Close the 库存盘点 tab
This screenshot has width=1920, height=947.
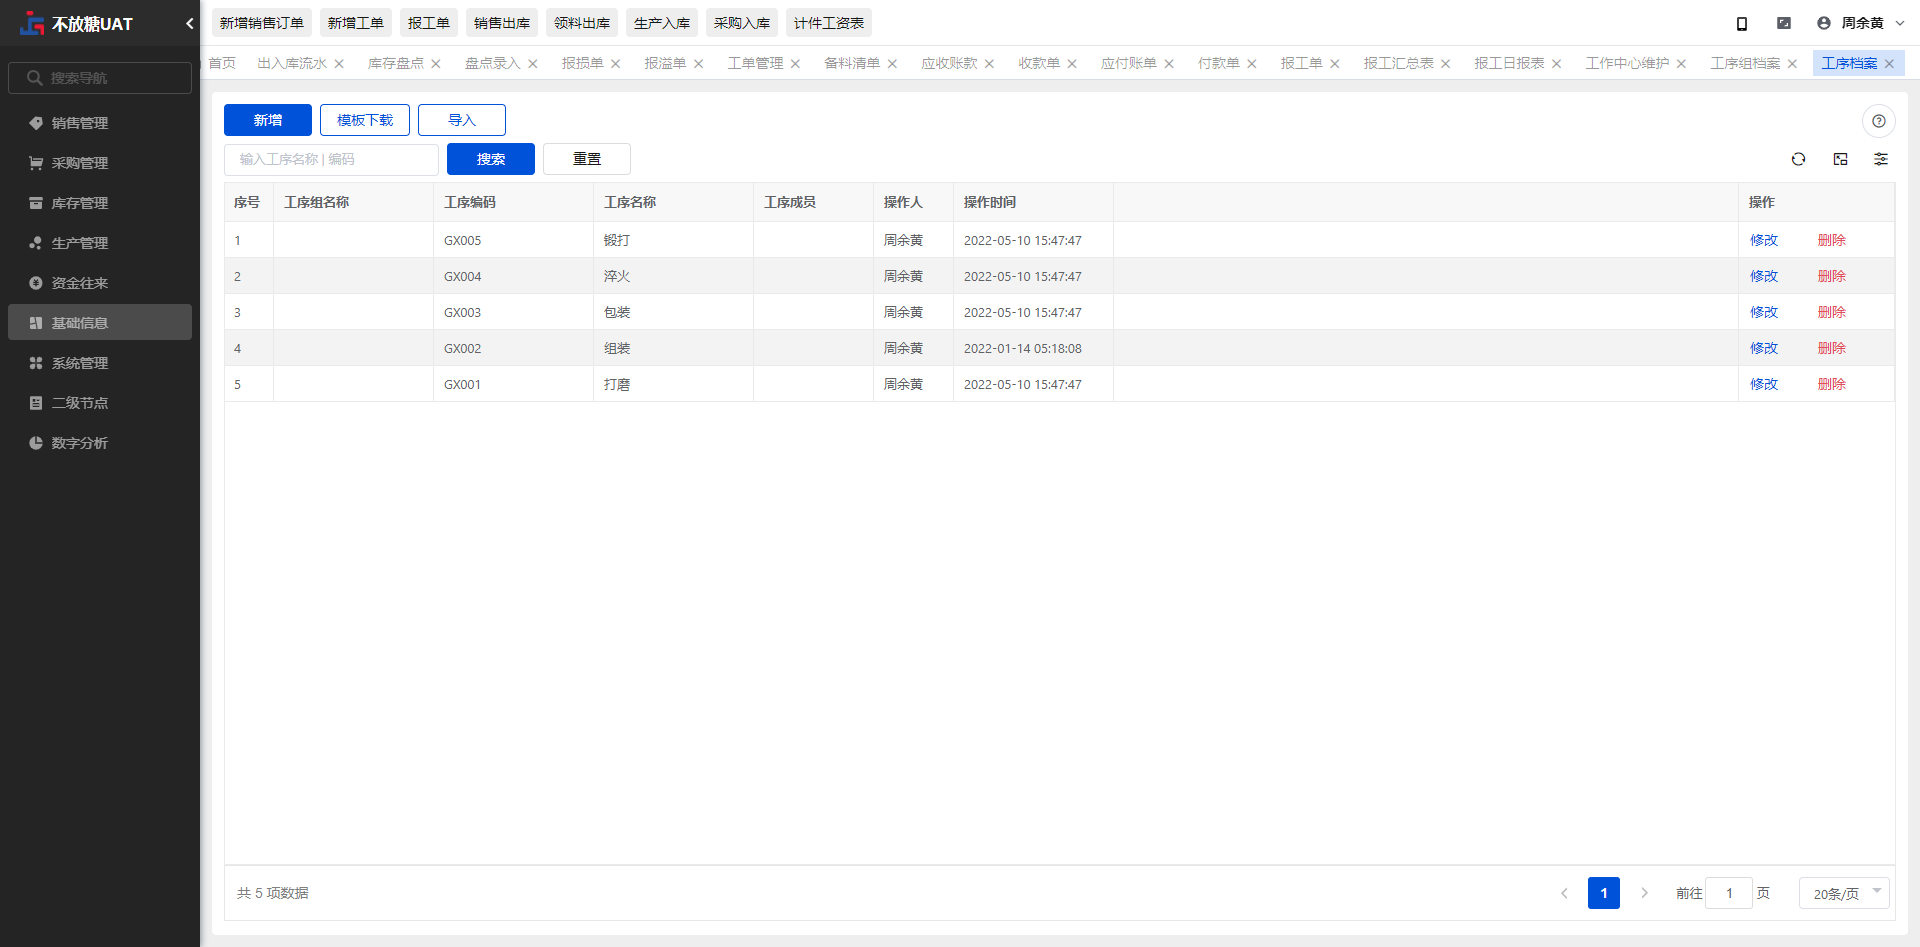[436, 64]
